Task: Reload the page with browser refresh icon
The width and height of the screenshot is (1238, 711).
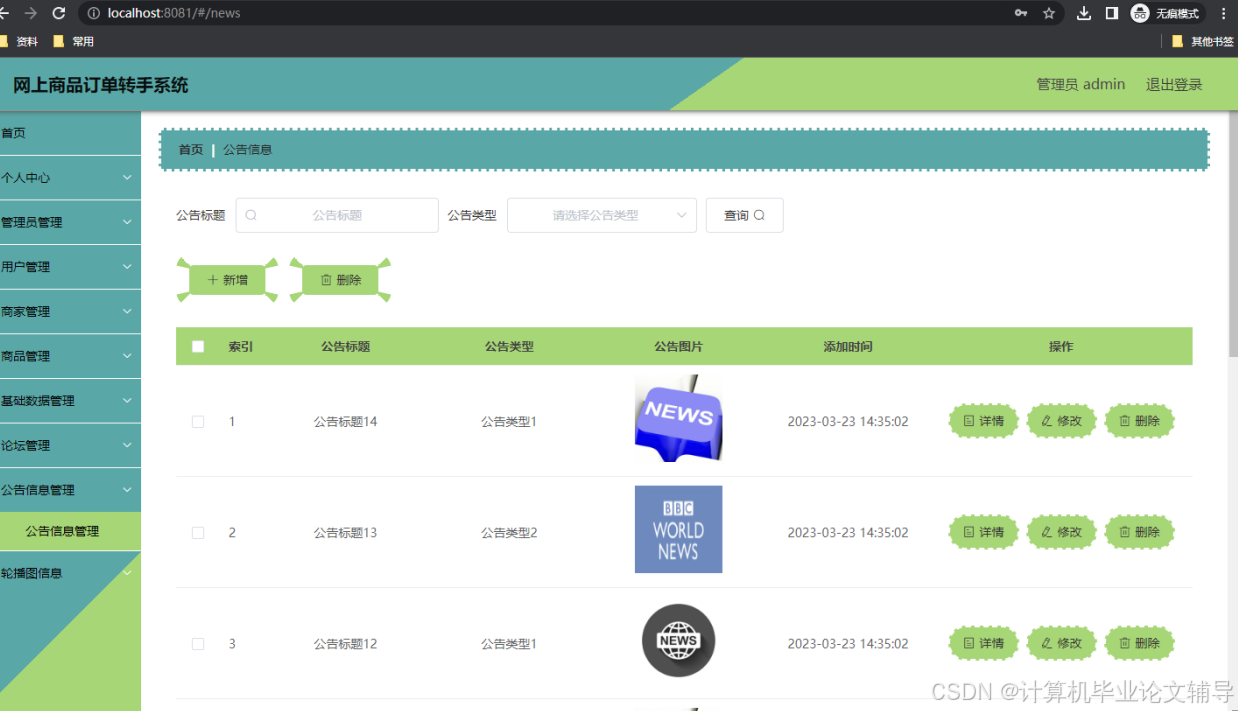Action: point(58,13)
